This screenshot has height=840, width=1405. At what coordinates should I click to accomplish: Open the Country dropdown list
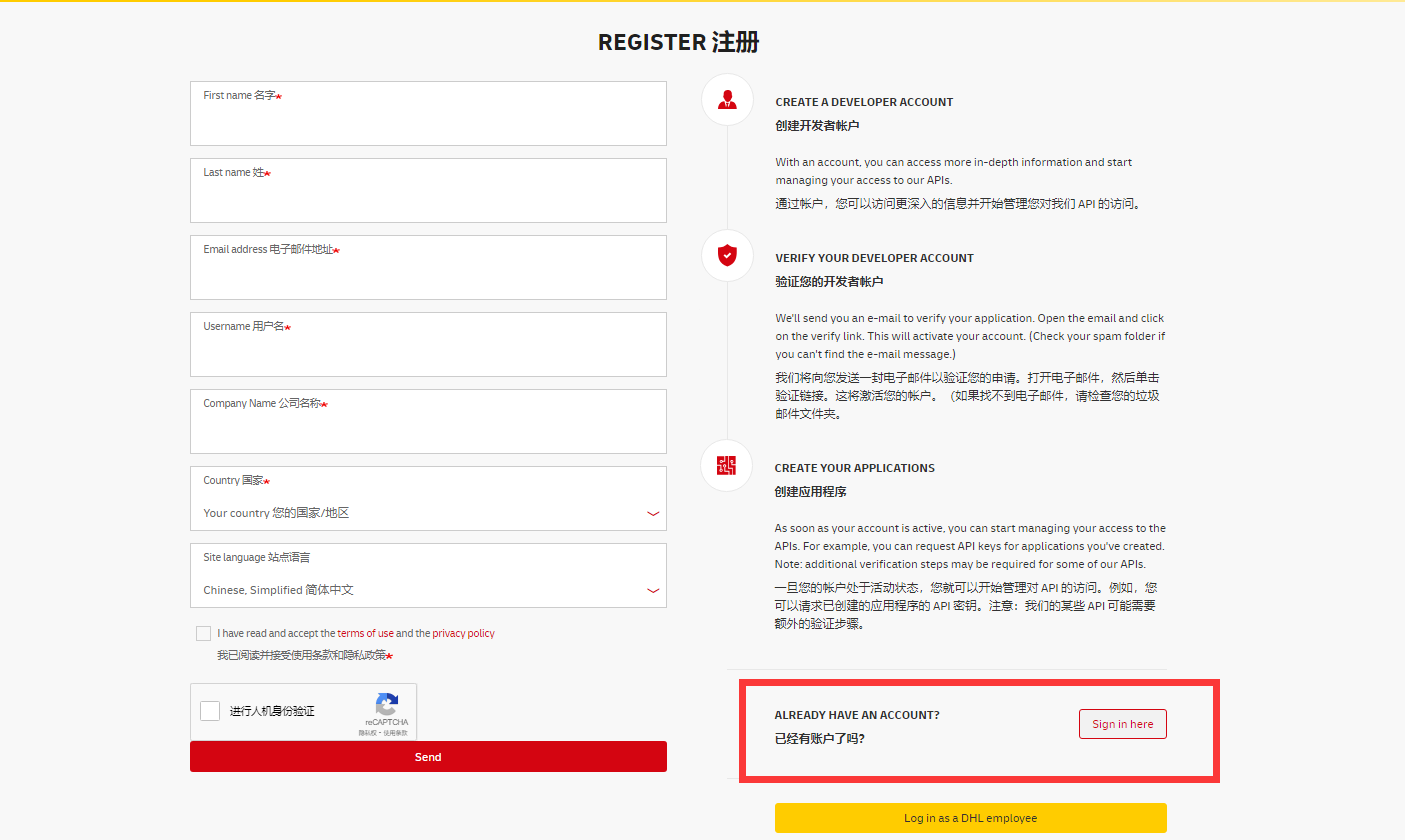(427, 513)
